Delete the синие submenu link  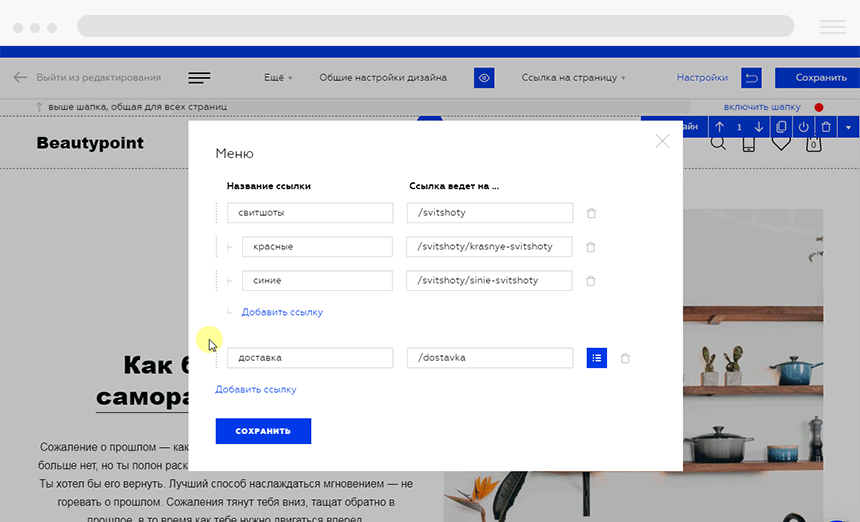pyautogui.click(x=591, y=281)
